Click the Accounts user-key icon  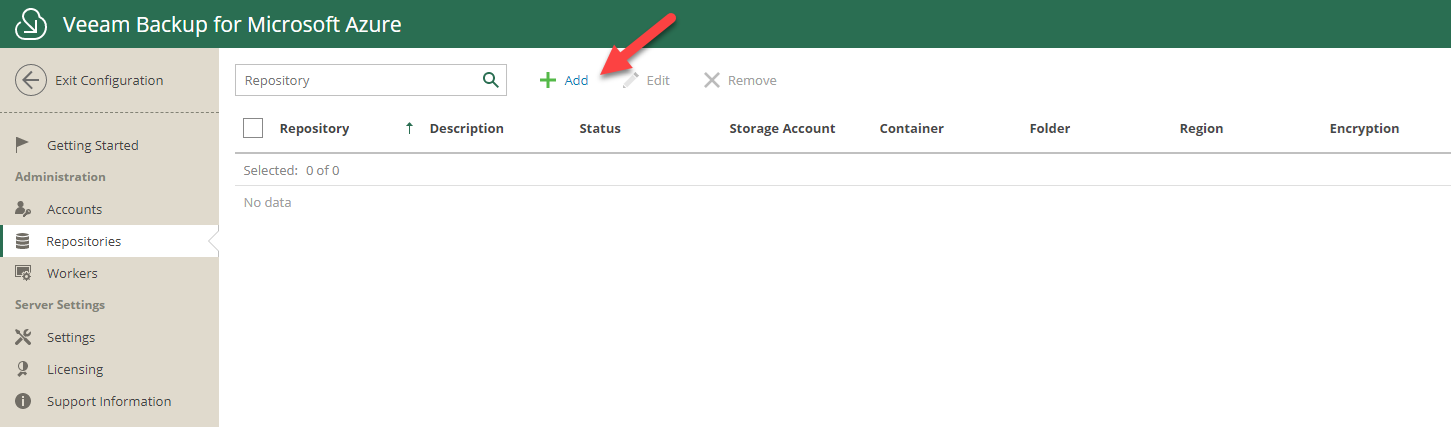click(x=23, y=209)
